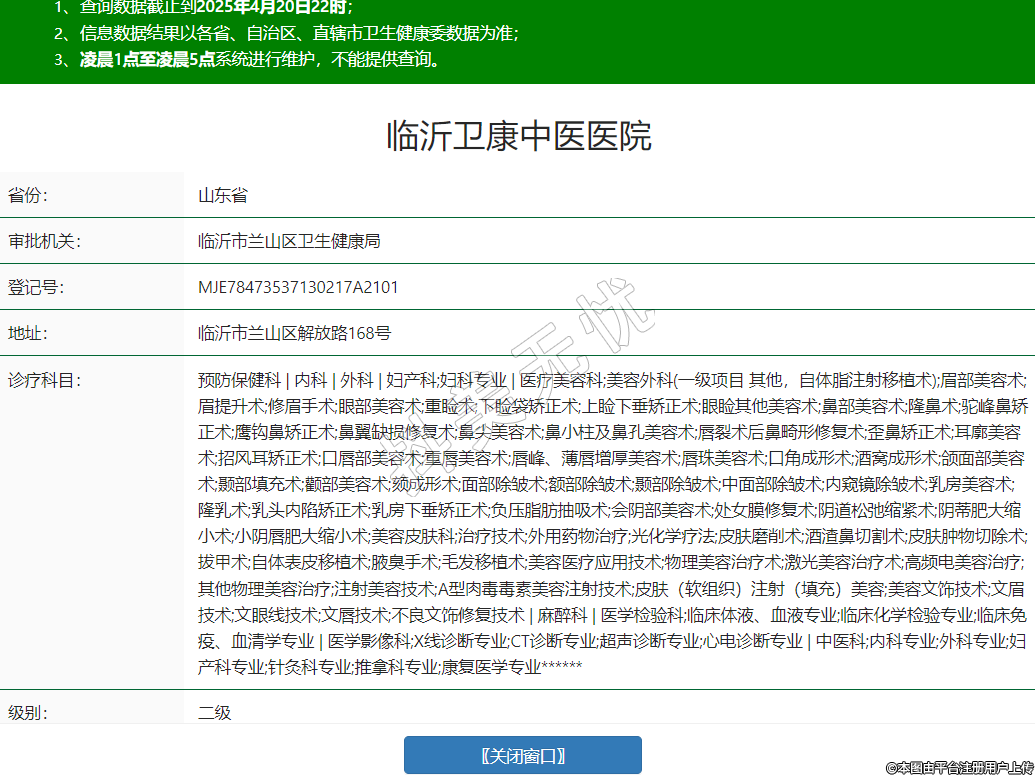Screen dimensions: 1035x775
Task: Select the hospital title 临沂卫康中医医院
Action: coord(518,135)
